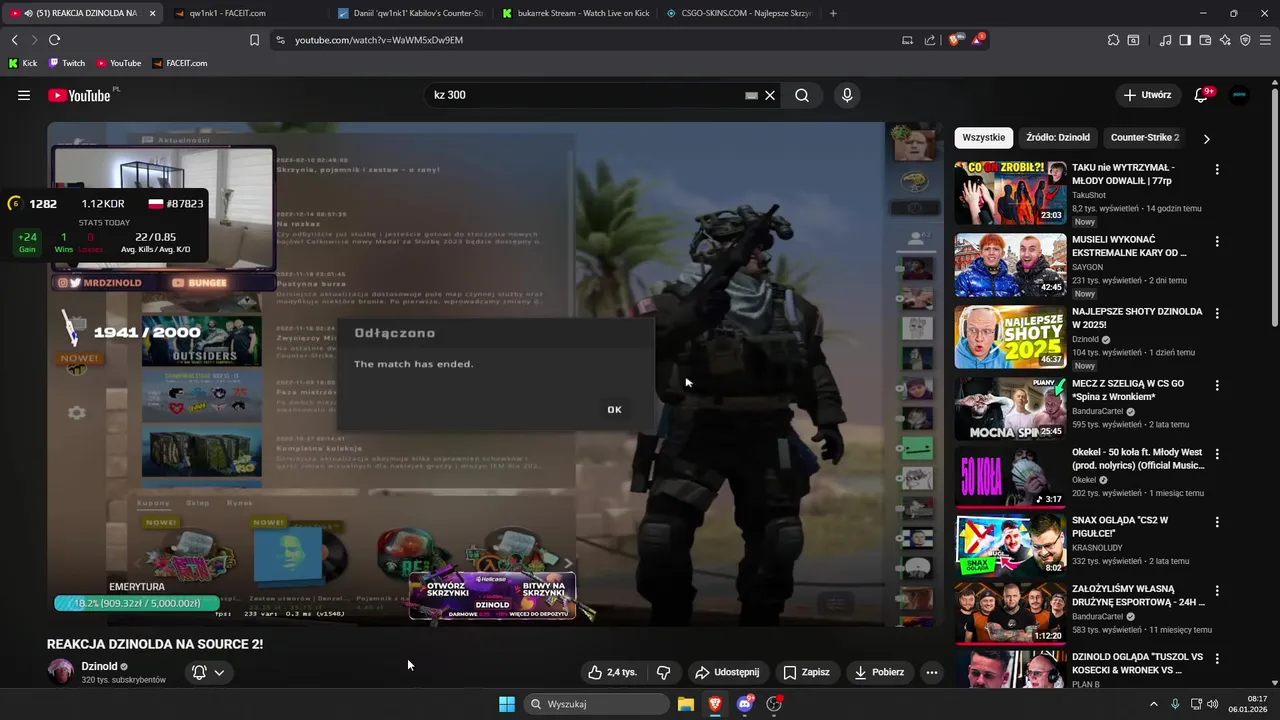Go back in browser history
Image resolution: width=1280 pixels, height=720 pixels.
pyautogui.click(x=15, y=40)
